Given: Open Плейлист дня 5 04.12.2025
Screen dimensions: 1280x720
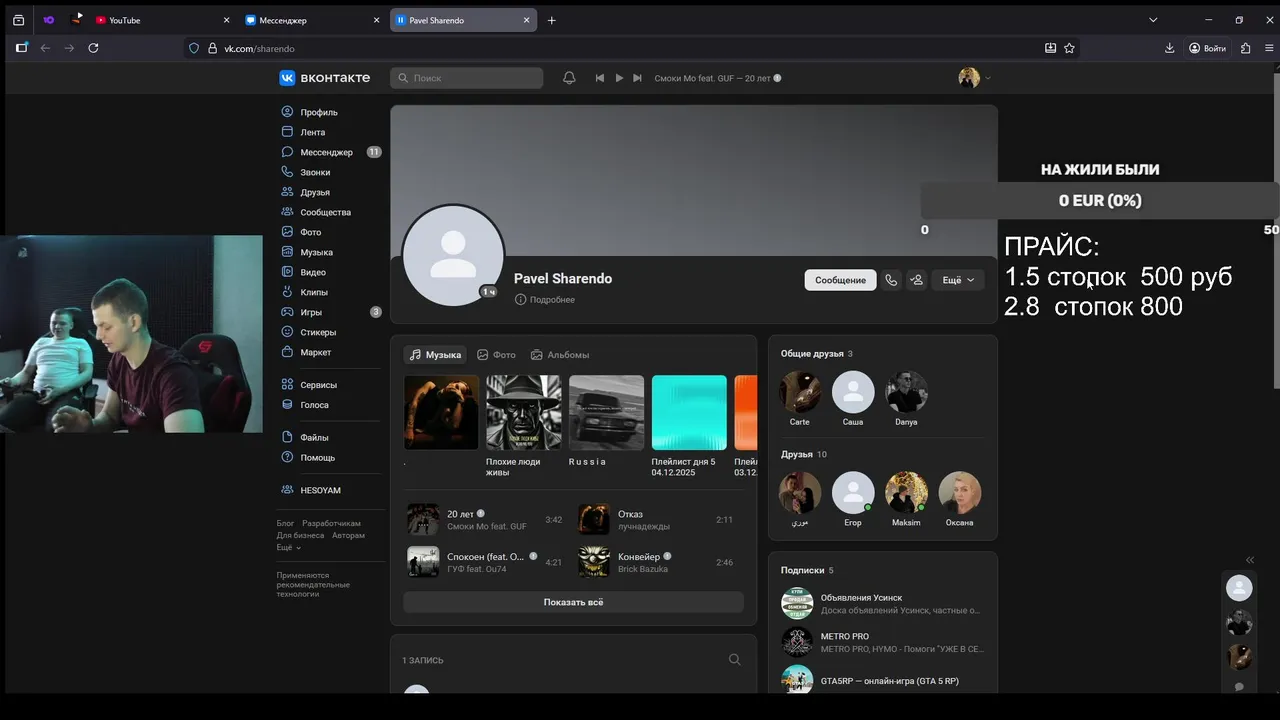Looking at the screenshot, I should [x=689, y=413].
